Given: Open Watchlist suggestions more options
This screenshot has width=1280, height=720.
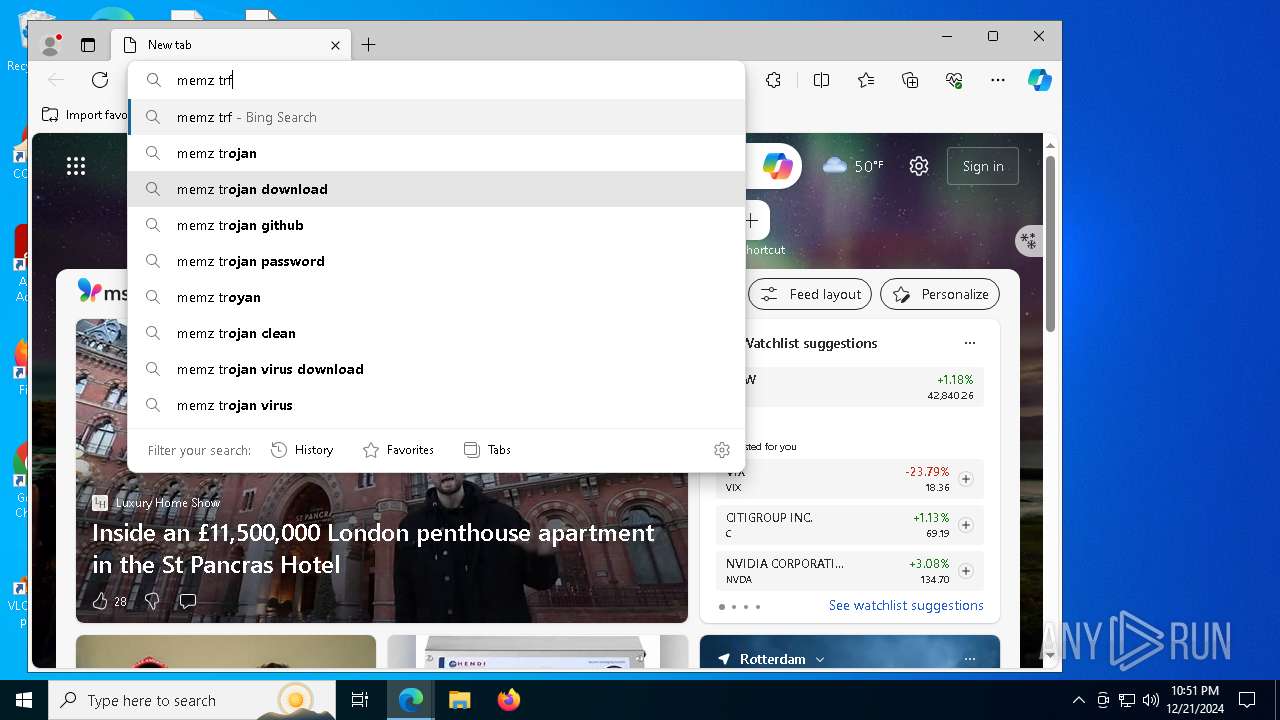Looking at the screenshot, I should [x=969, y=343].
